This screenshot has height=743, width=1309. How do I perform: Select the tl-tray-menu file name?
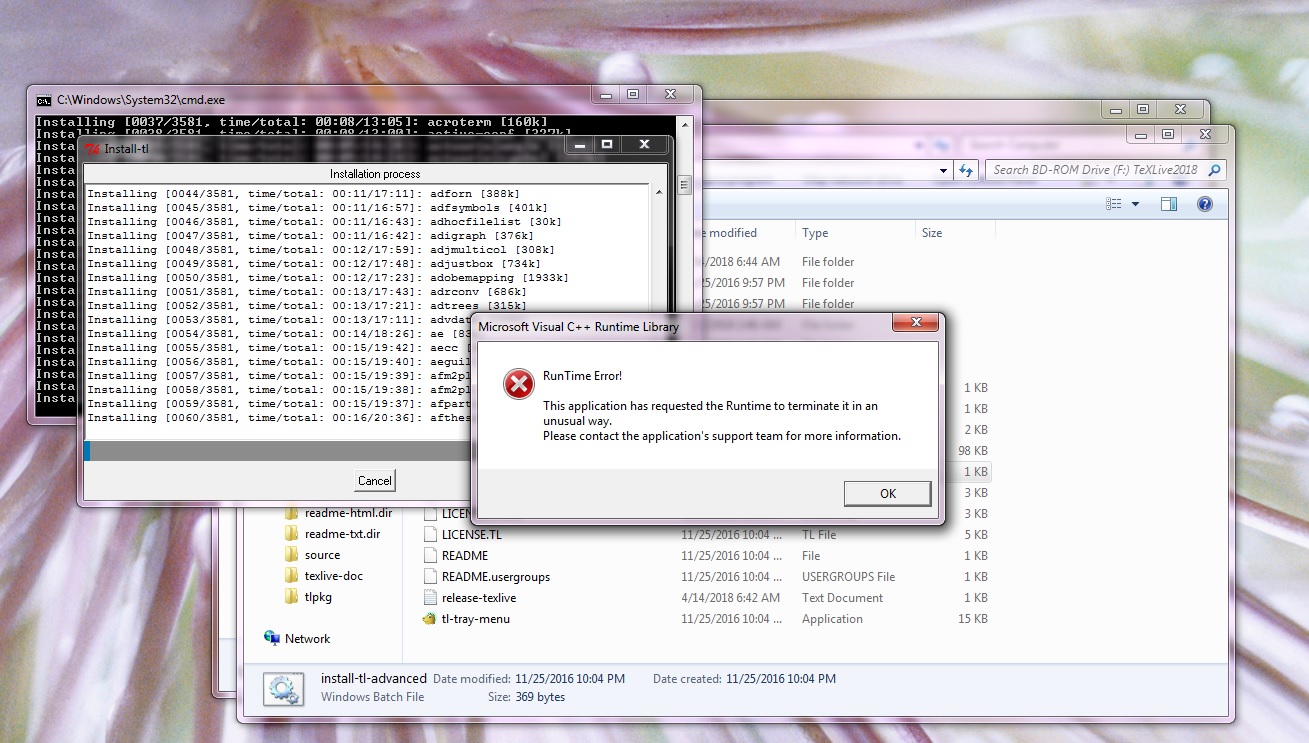point(476,618)
